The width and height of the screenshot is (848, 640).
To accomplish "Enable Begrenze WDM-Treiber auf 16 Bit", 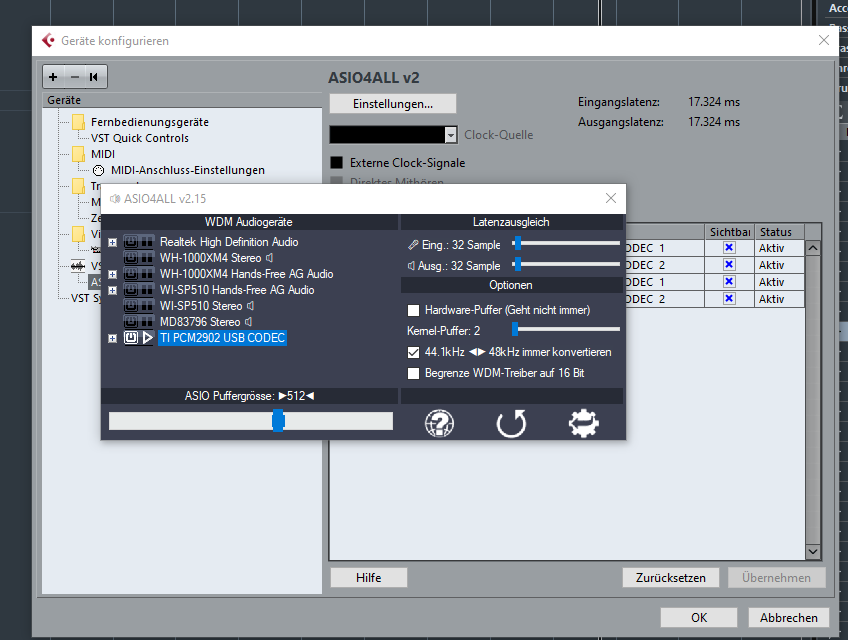I will click(x=413, y=373).
